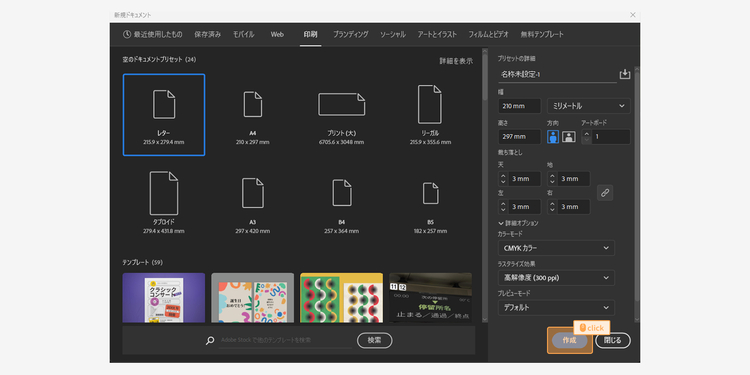Image resolution: width=750 pixels, height=375 pixels.
Task: Switch to the 保存済み tab
Action: point(208,34)
